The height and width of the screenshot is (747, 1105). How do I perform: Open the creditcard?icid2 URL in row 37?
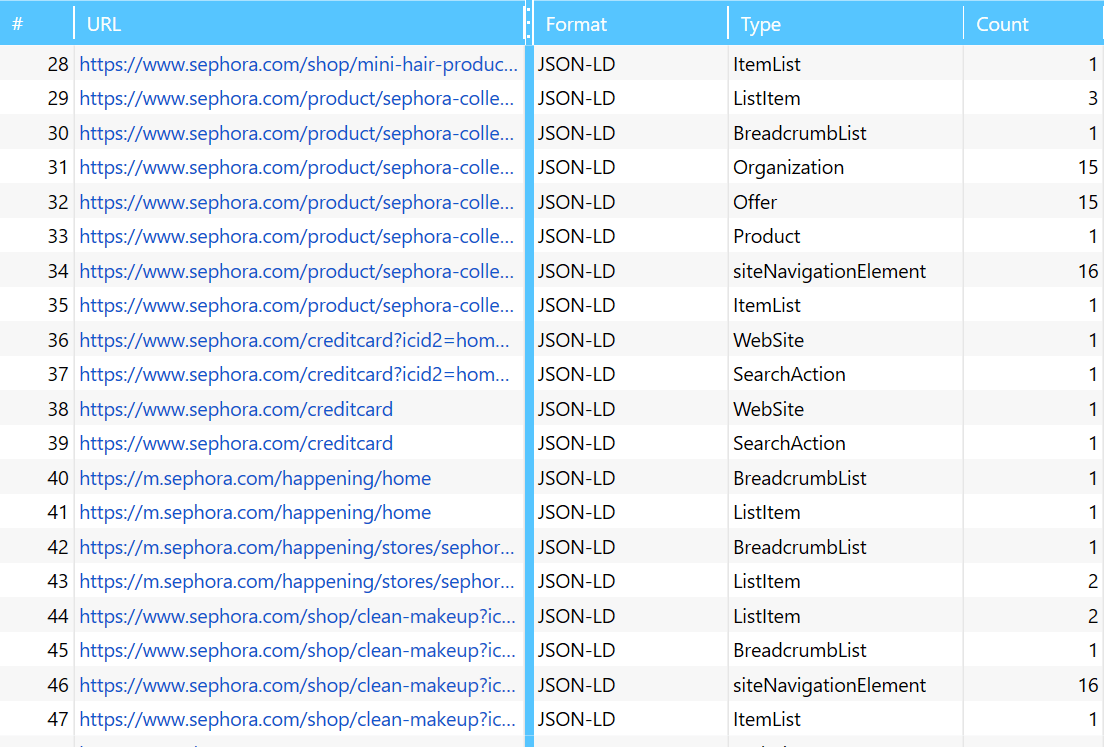point(294,375)
